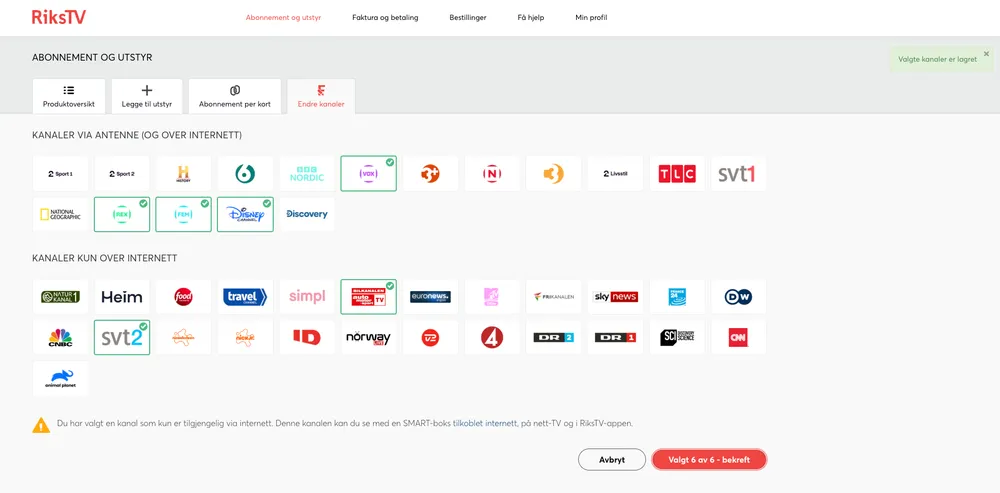Screen dimensions: 1000x493
Task: Choose the Food Network channel
Action: 183,297
